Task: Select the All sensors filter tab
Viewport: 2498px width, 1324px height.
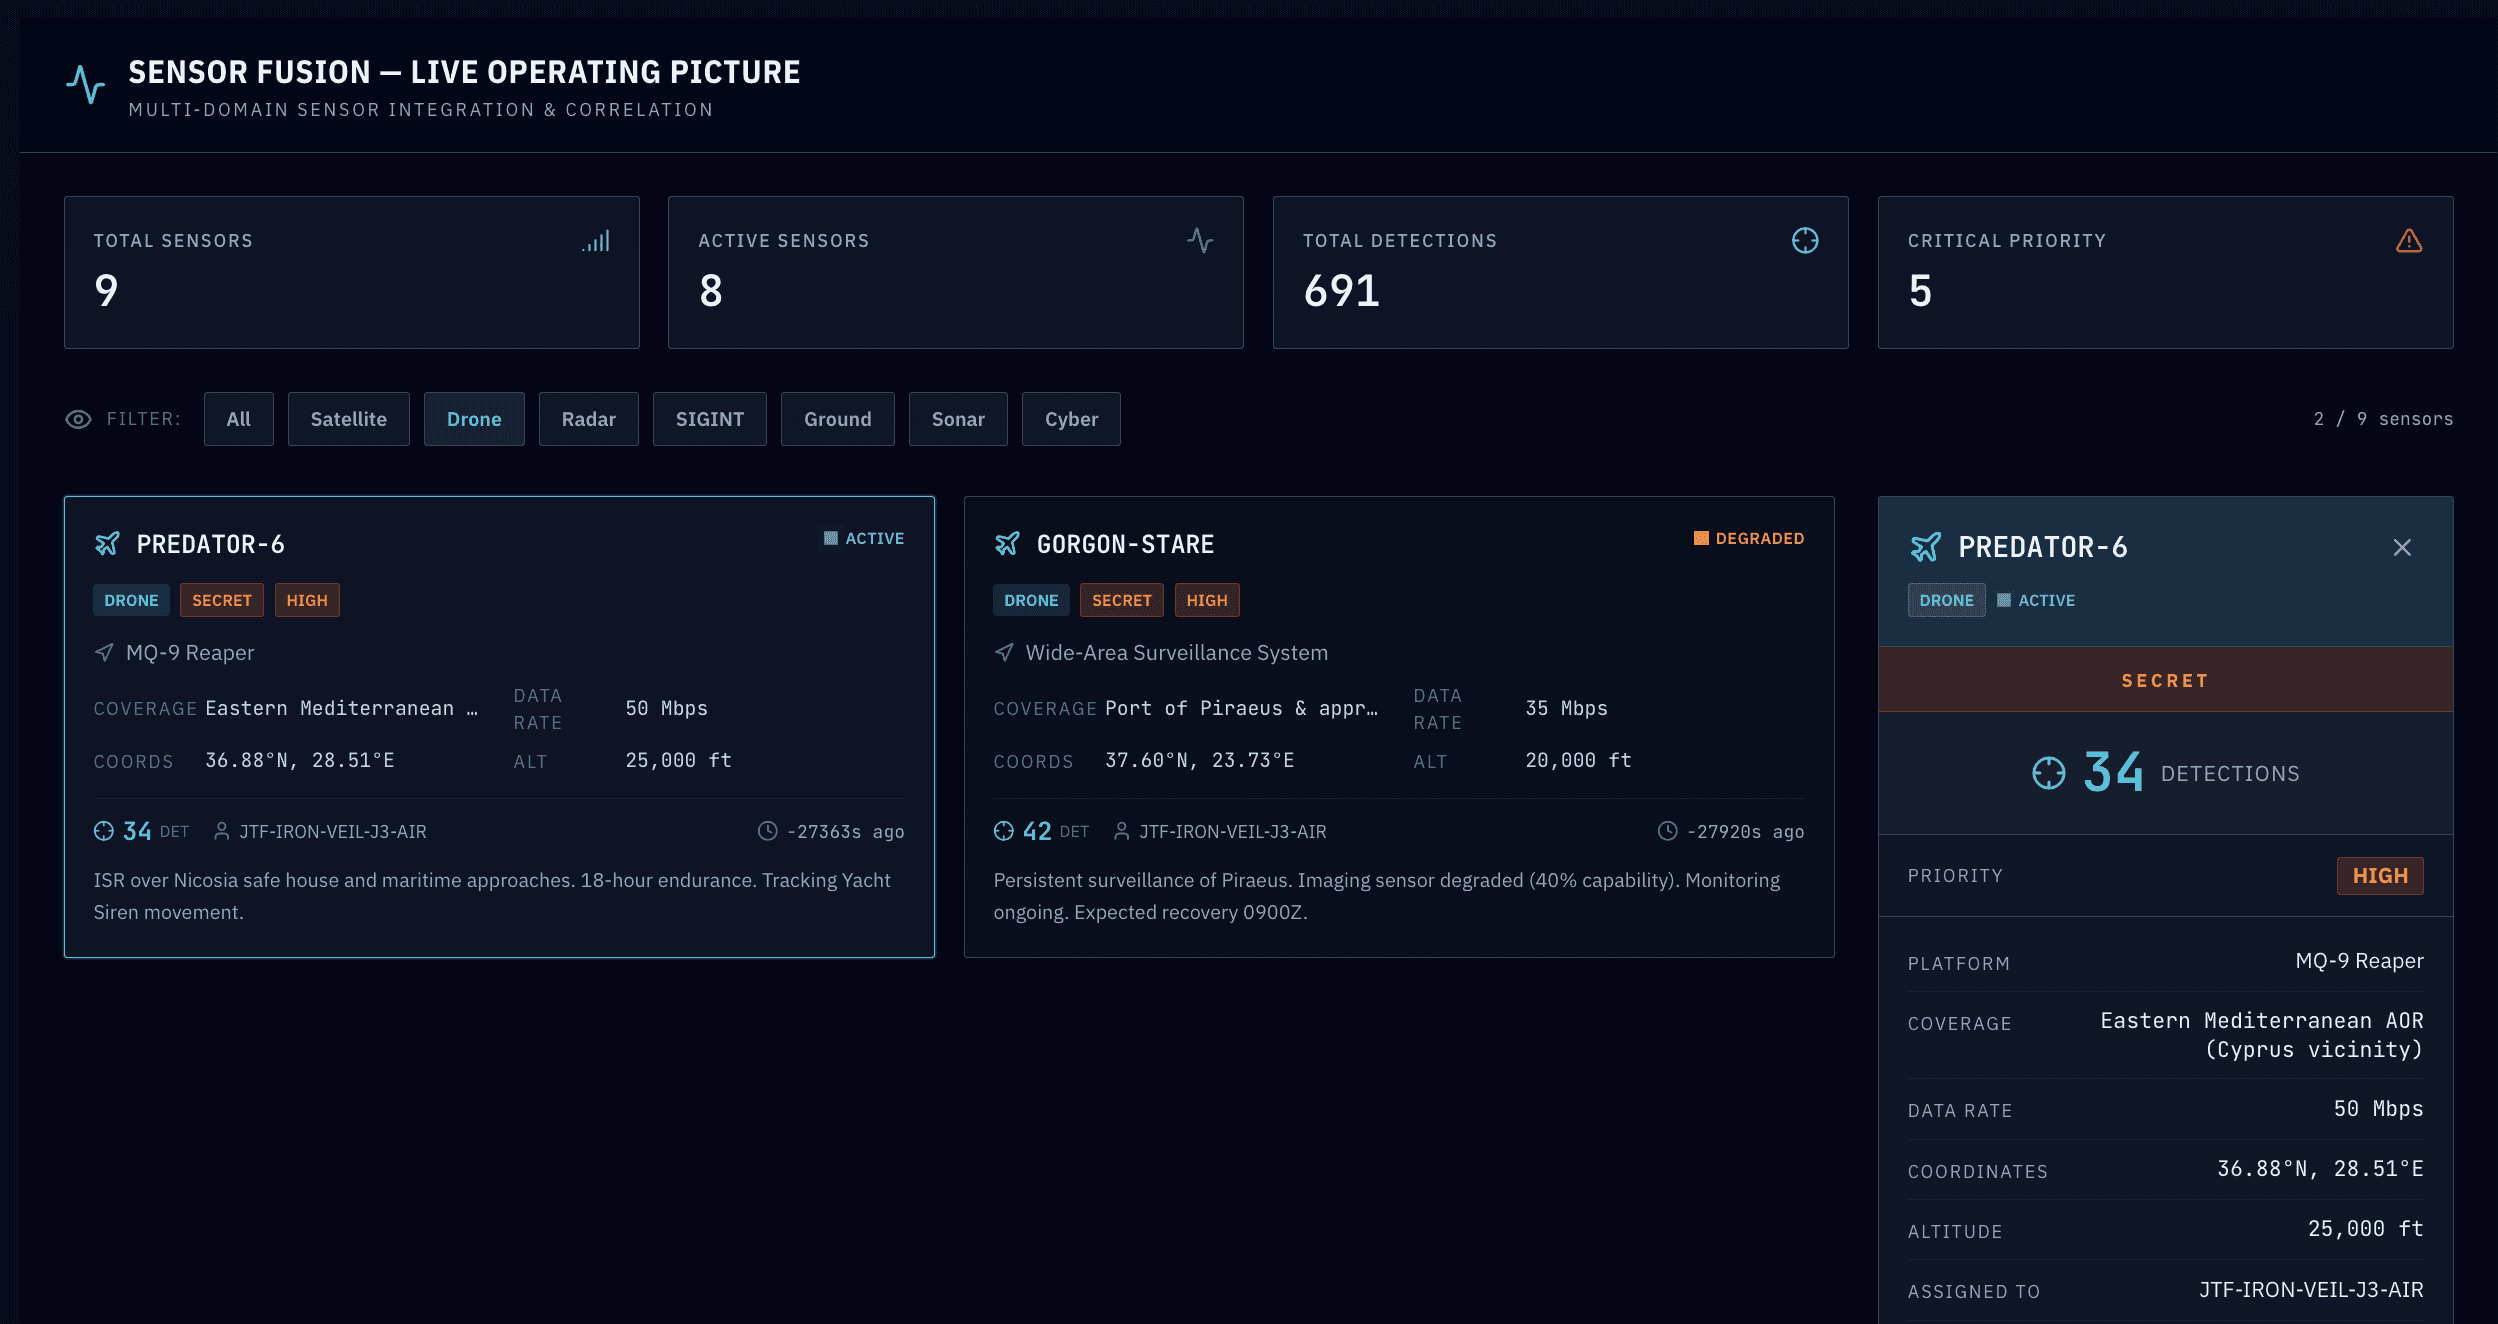Action: pos(238,418)
